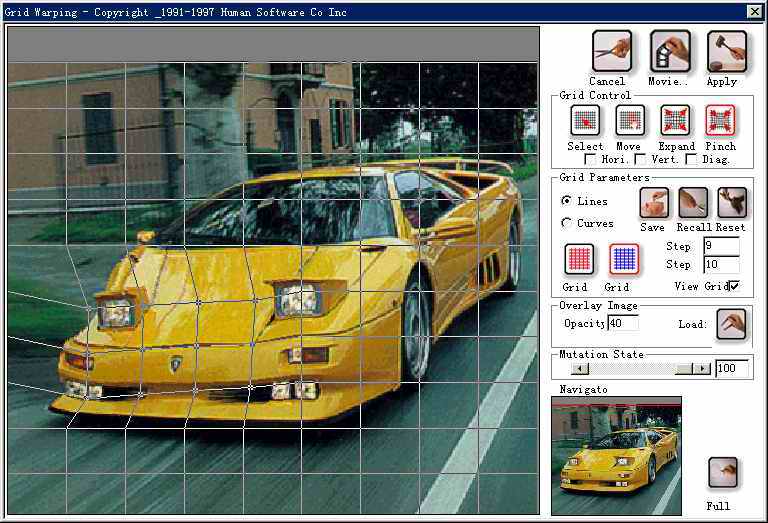Viewport: 768px width, 523px height.
Task: Save the grid parameters
Action: (653, 203)
